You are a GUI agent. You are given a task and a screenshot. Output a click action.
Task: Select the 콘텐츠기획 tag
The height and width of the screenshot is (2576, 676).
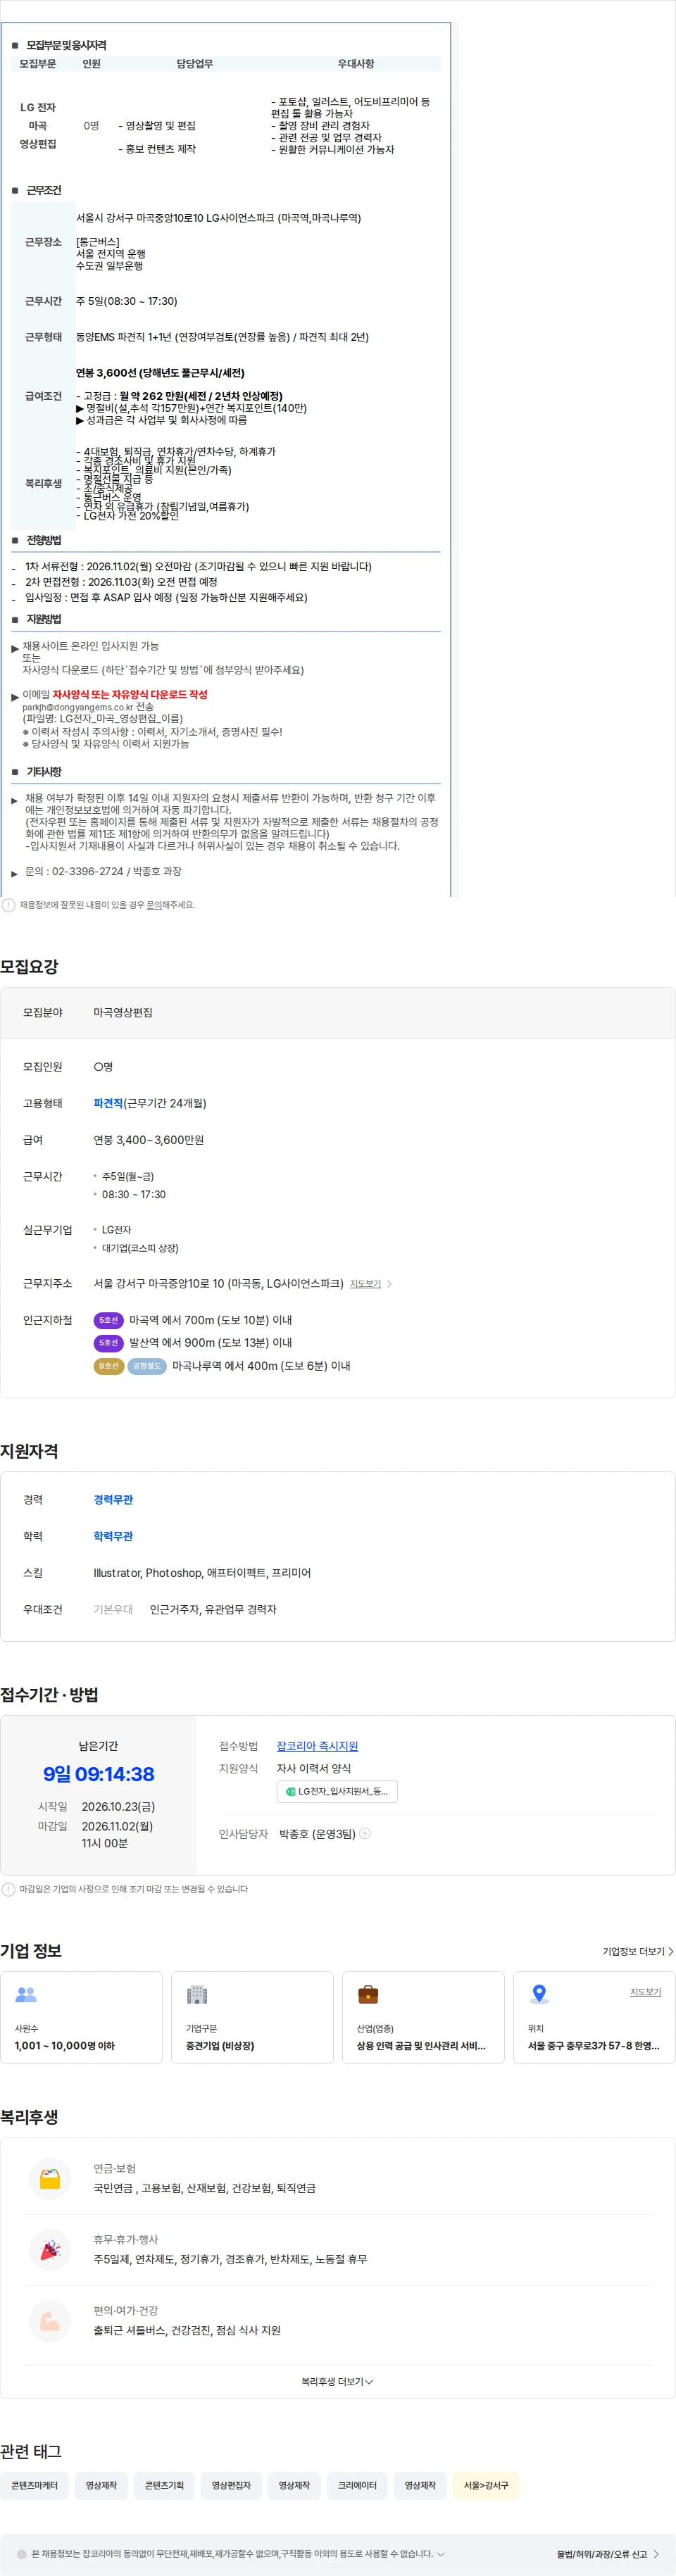pos(164,2486)
